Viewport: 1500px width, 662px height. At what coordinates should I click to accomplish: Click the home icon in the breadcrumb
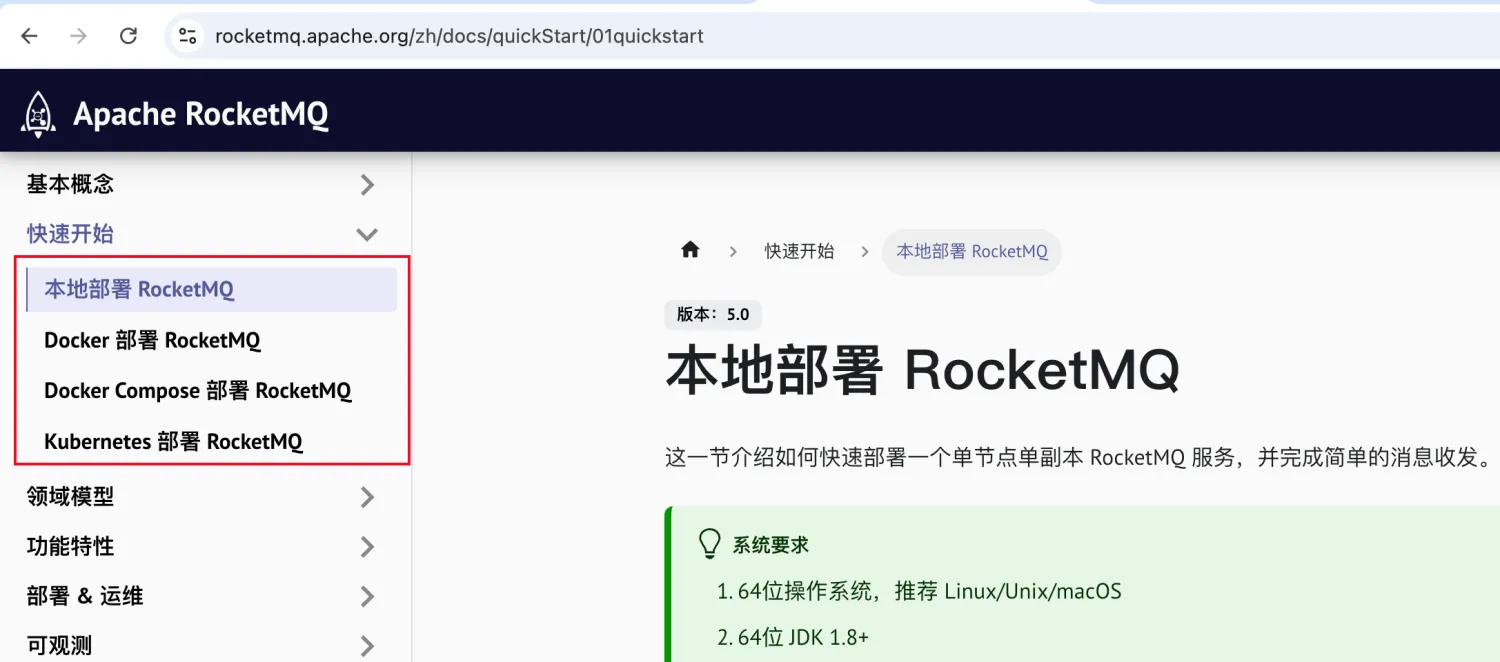point(689,250)
